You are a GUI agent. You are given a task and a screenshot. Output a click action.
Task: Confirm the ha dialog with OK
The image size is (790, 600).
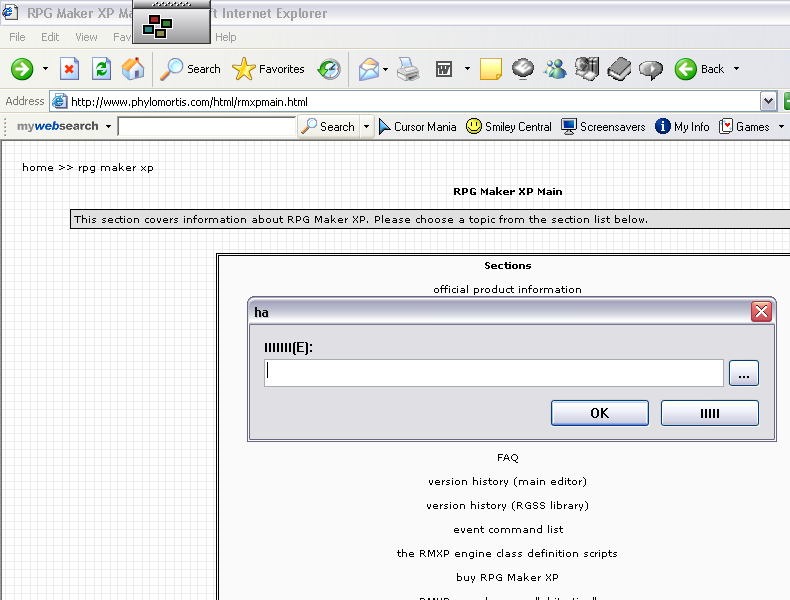pyautogui.click(x=600, y=413)
